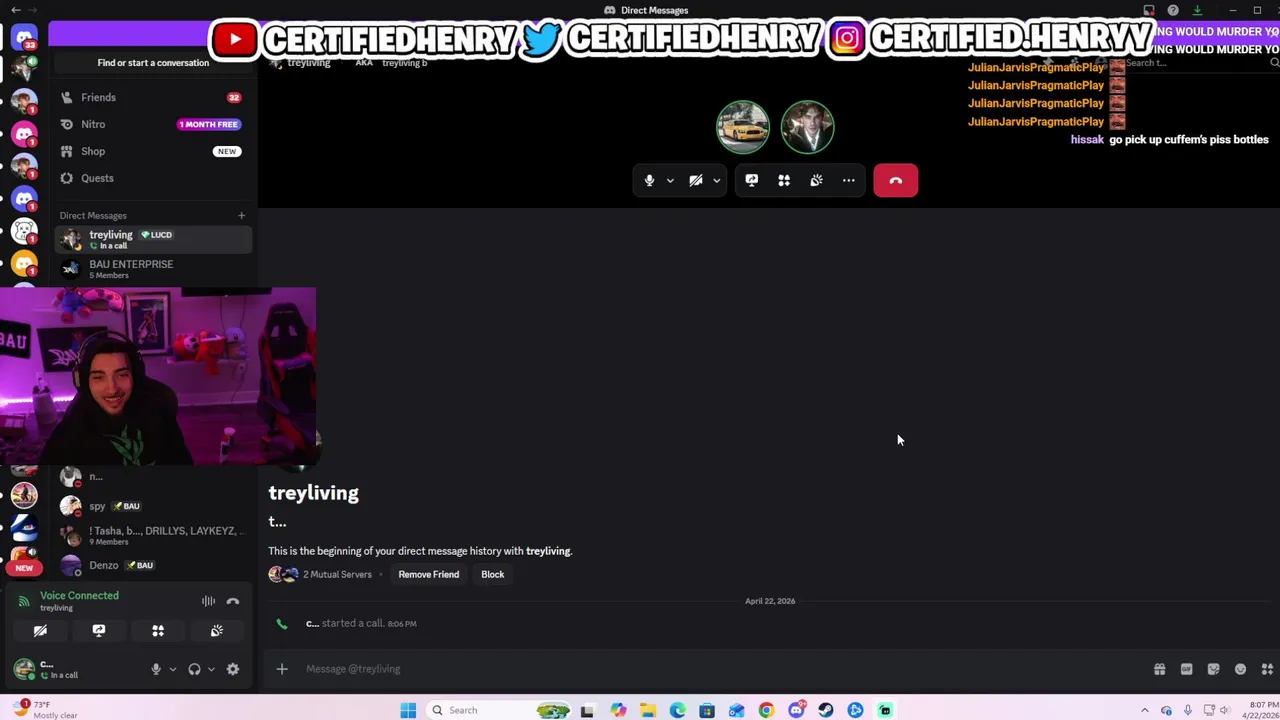Open BAU ENTERPRISE group chat
Image resolution: width=1280 pixels, height=720 pixels.
(x=153, y=269)
